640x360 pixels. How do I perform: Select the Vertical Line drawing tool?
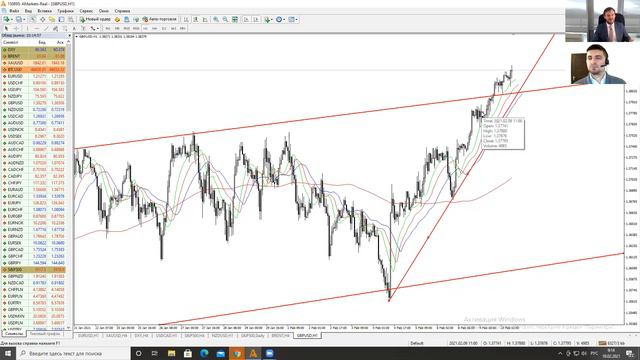(x=27, y=29)
